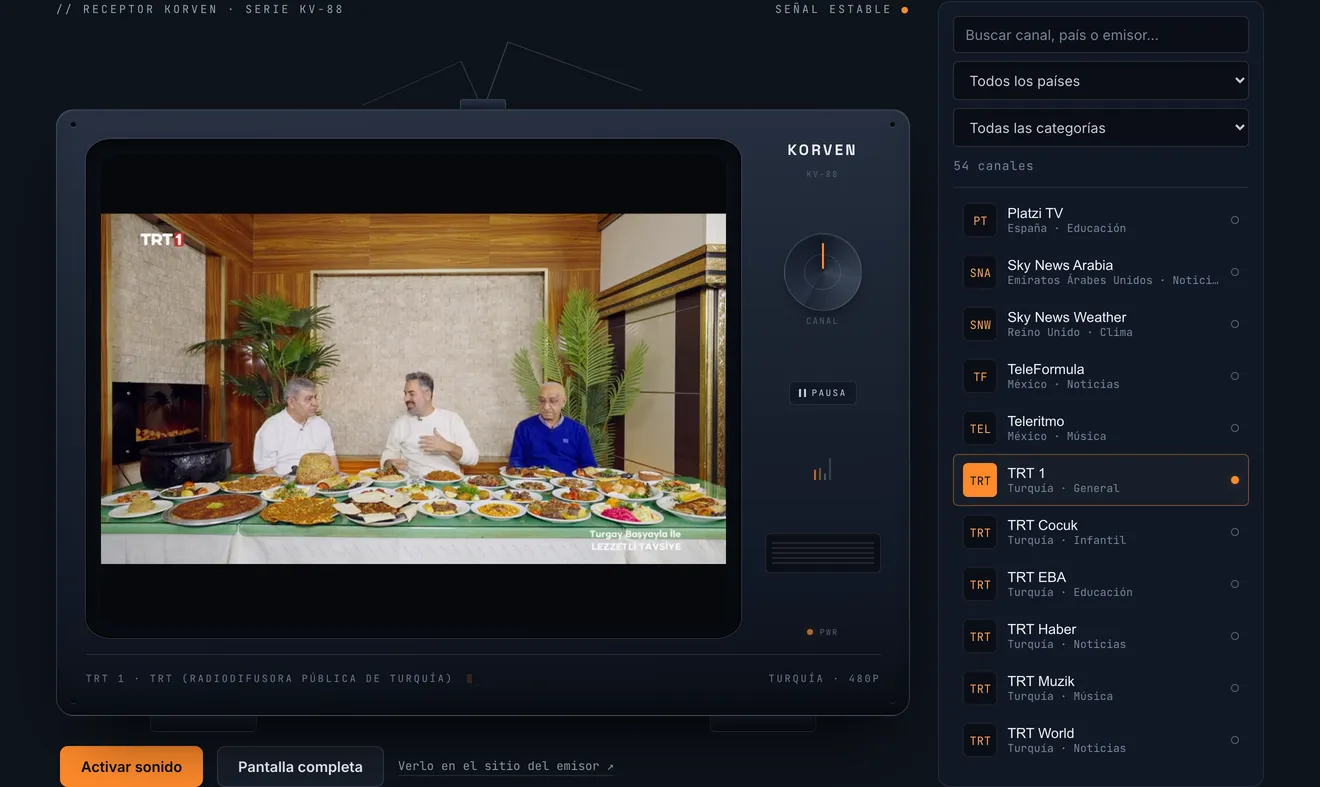Open the Todas las categorías dropdown
Image resolution: width=1320 pixels, height=787 pixels.
pyautogui.click(x=1101, y=128)
